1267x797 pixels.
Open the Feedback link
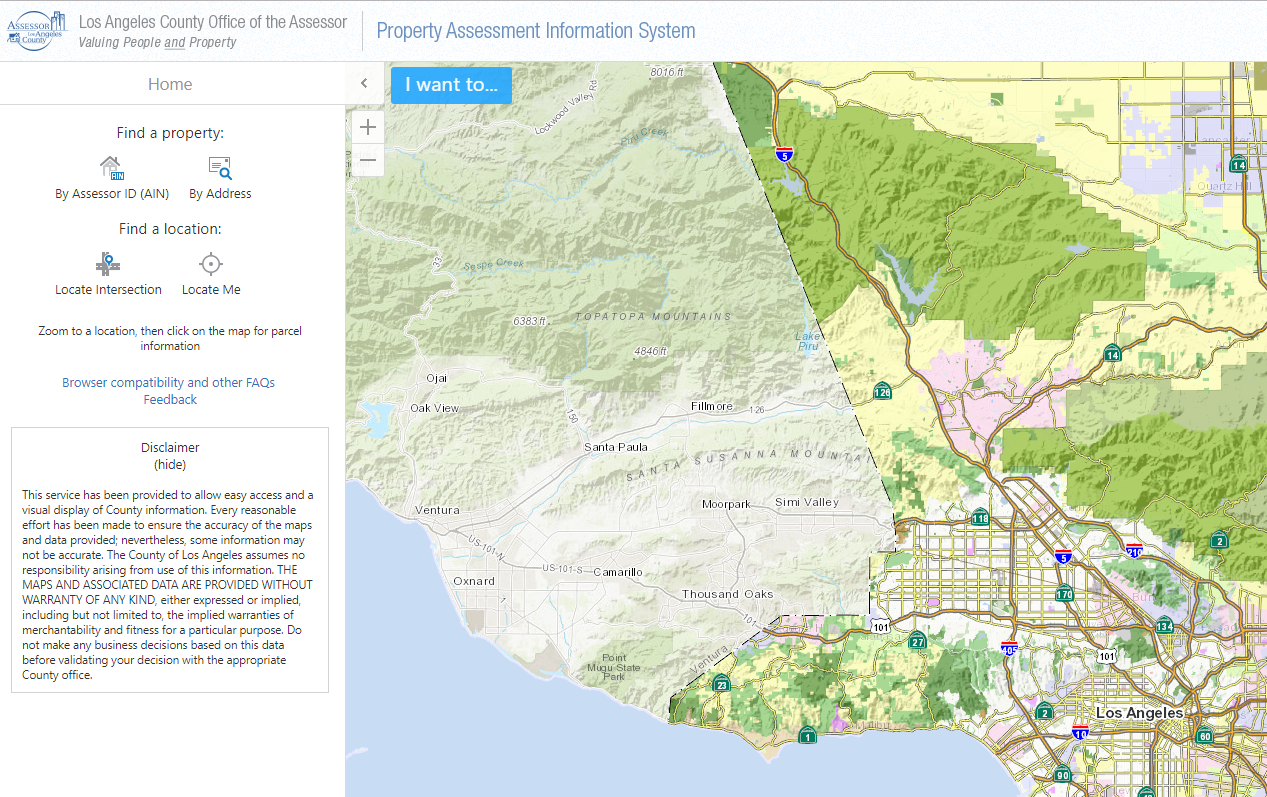(x=169, y=399)
